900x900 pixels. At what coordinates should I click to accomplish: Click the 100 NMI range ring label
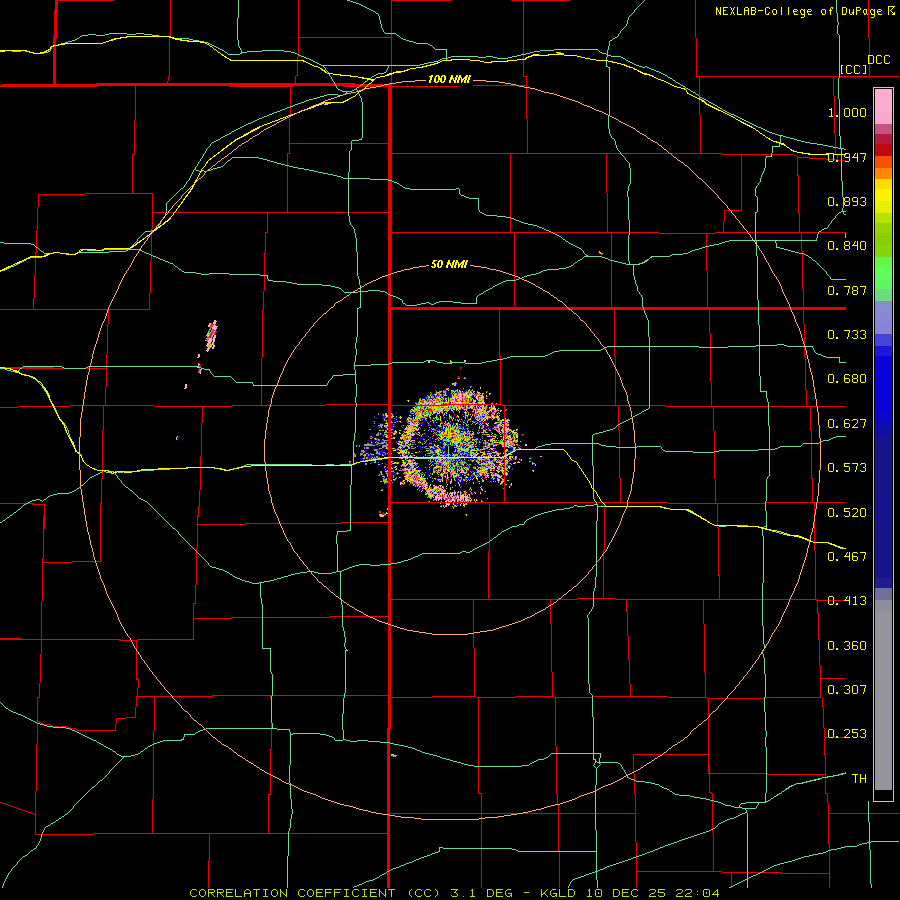tap(449, 79)
